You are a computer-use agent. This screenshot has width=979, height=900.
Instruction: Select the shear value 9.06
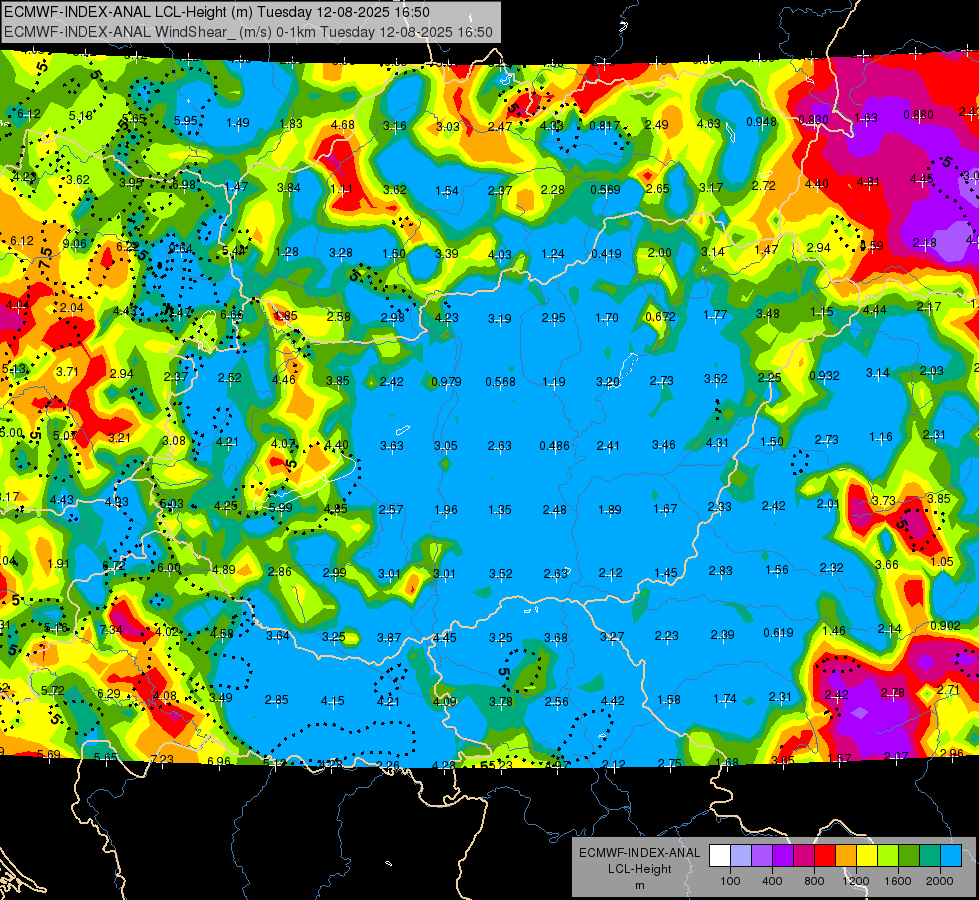[74, 244]
